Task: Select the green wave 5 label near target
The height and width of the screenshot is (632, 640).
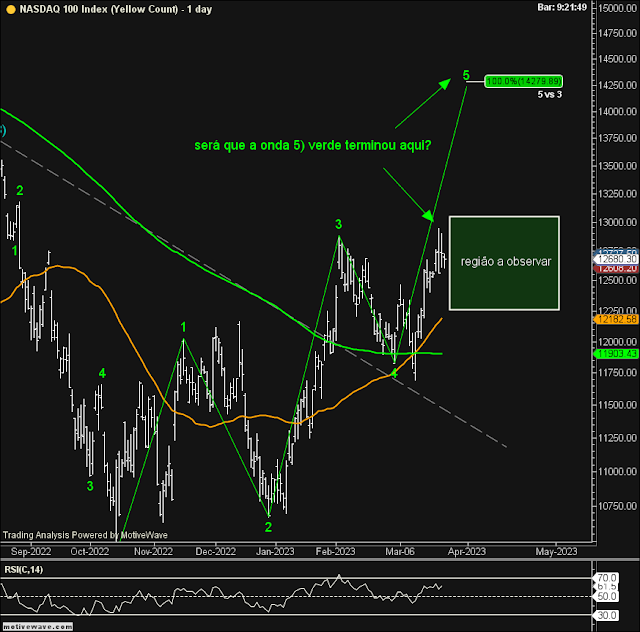Action: click(x=466, y=75)
